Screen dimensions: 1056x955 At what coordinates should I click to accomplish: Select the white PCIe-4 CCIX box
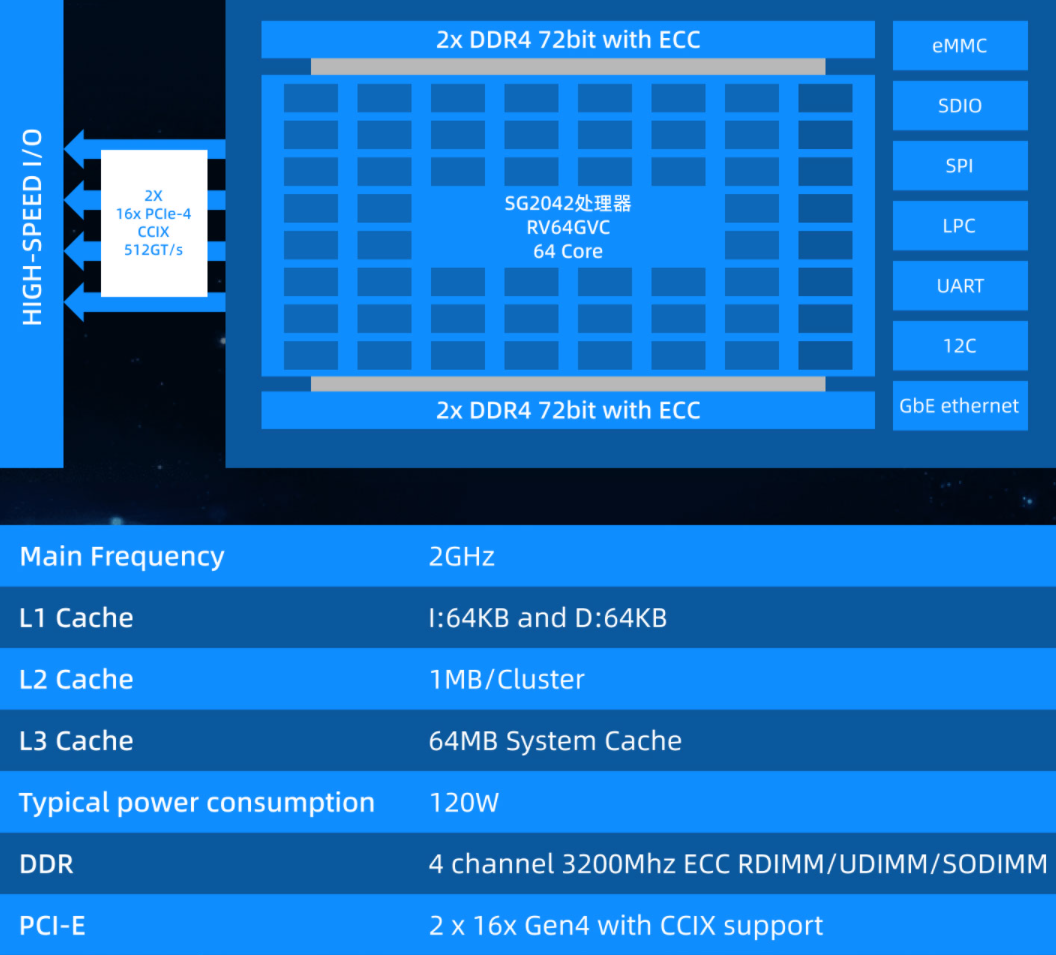[154, 223]
